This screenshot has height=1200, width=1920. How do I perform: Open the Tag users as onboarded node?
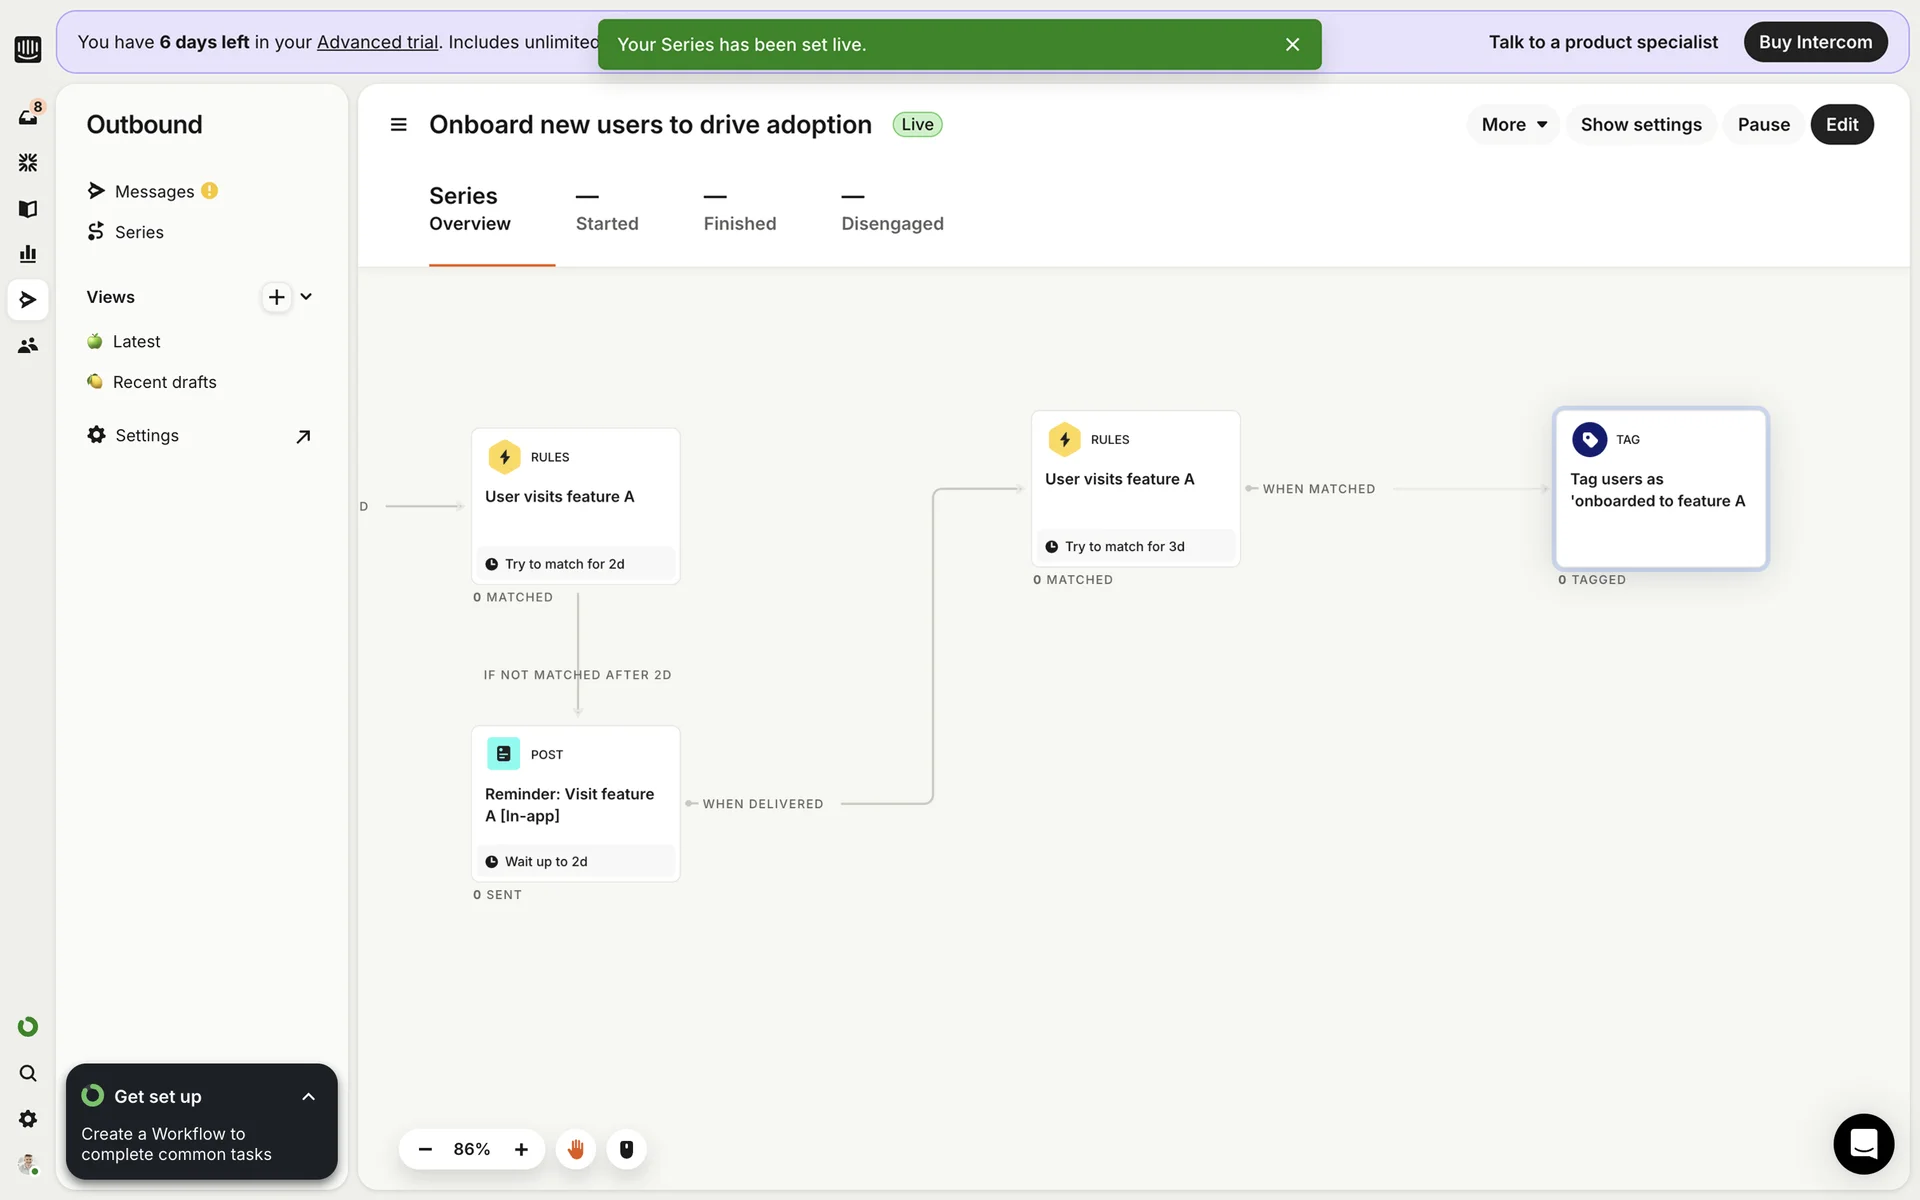click(x=1660, y=489)
